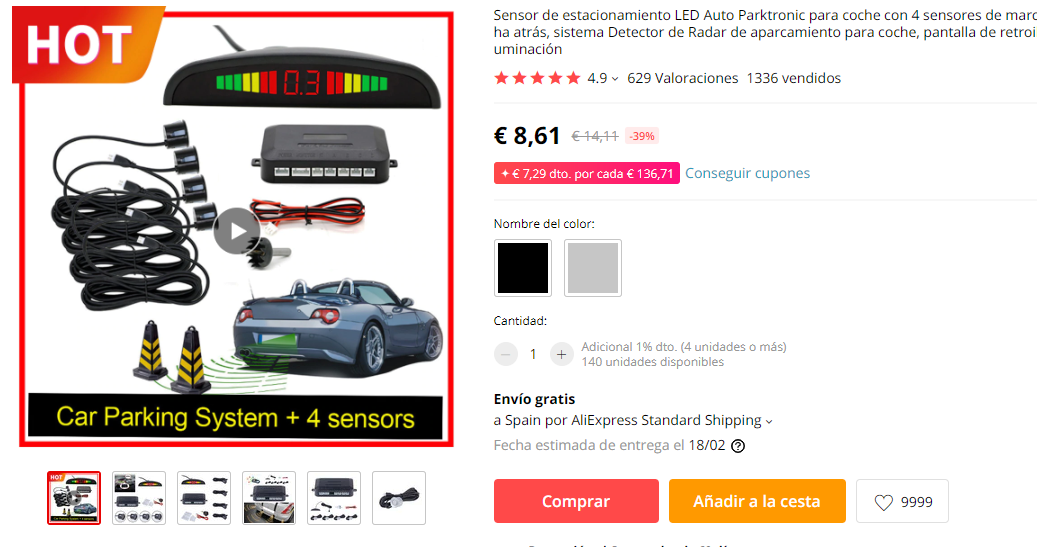
Task: Increase quantity with the plus button
Action: 561,355
